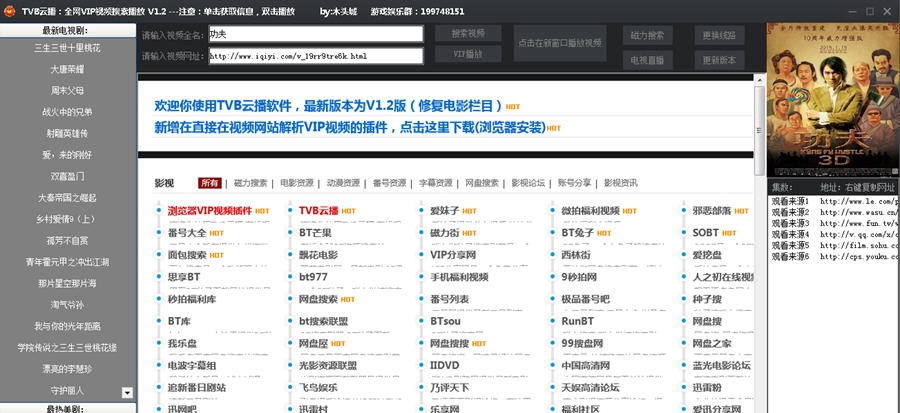
Task: Click the 更新版本 button
Action: tap(719, 60)
